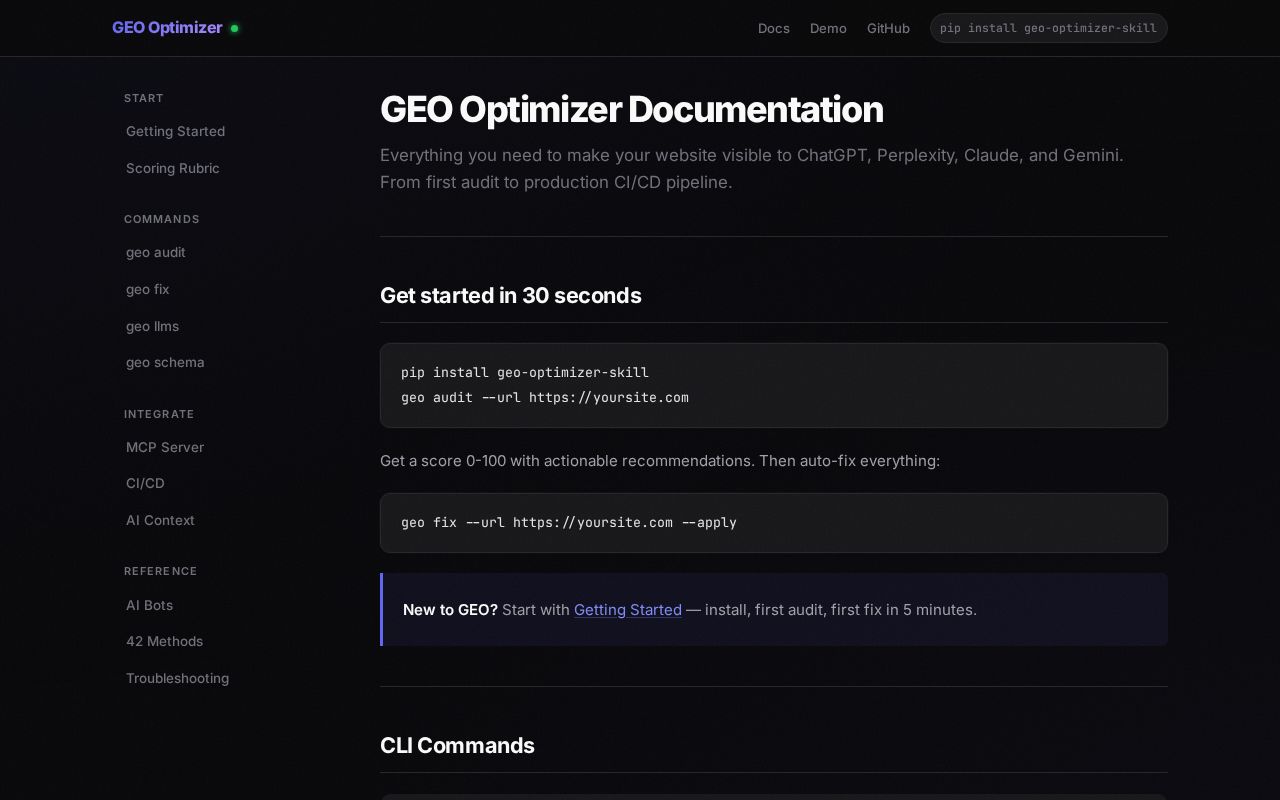
Task: Open Troubleshooting in the sidebar
Action: [x=177, y=678]
